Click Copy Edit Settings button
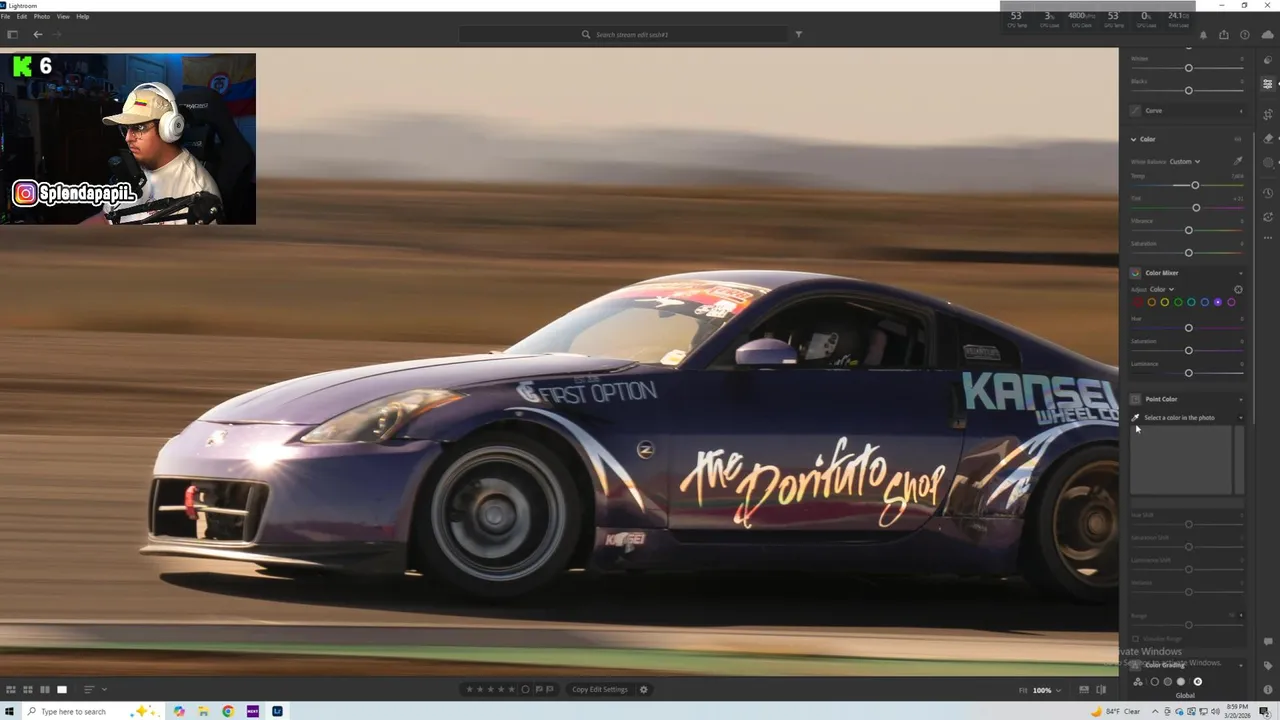The image size is (1280, 720). (x=600, y=689)
